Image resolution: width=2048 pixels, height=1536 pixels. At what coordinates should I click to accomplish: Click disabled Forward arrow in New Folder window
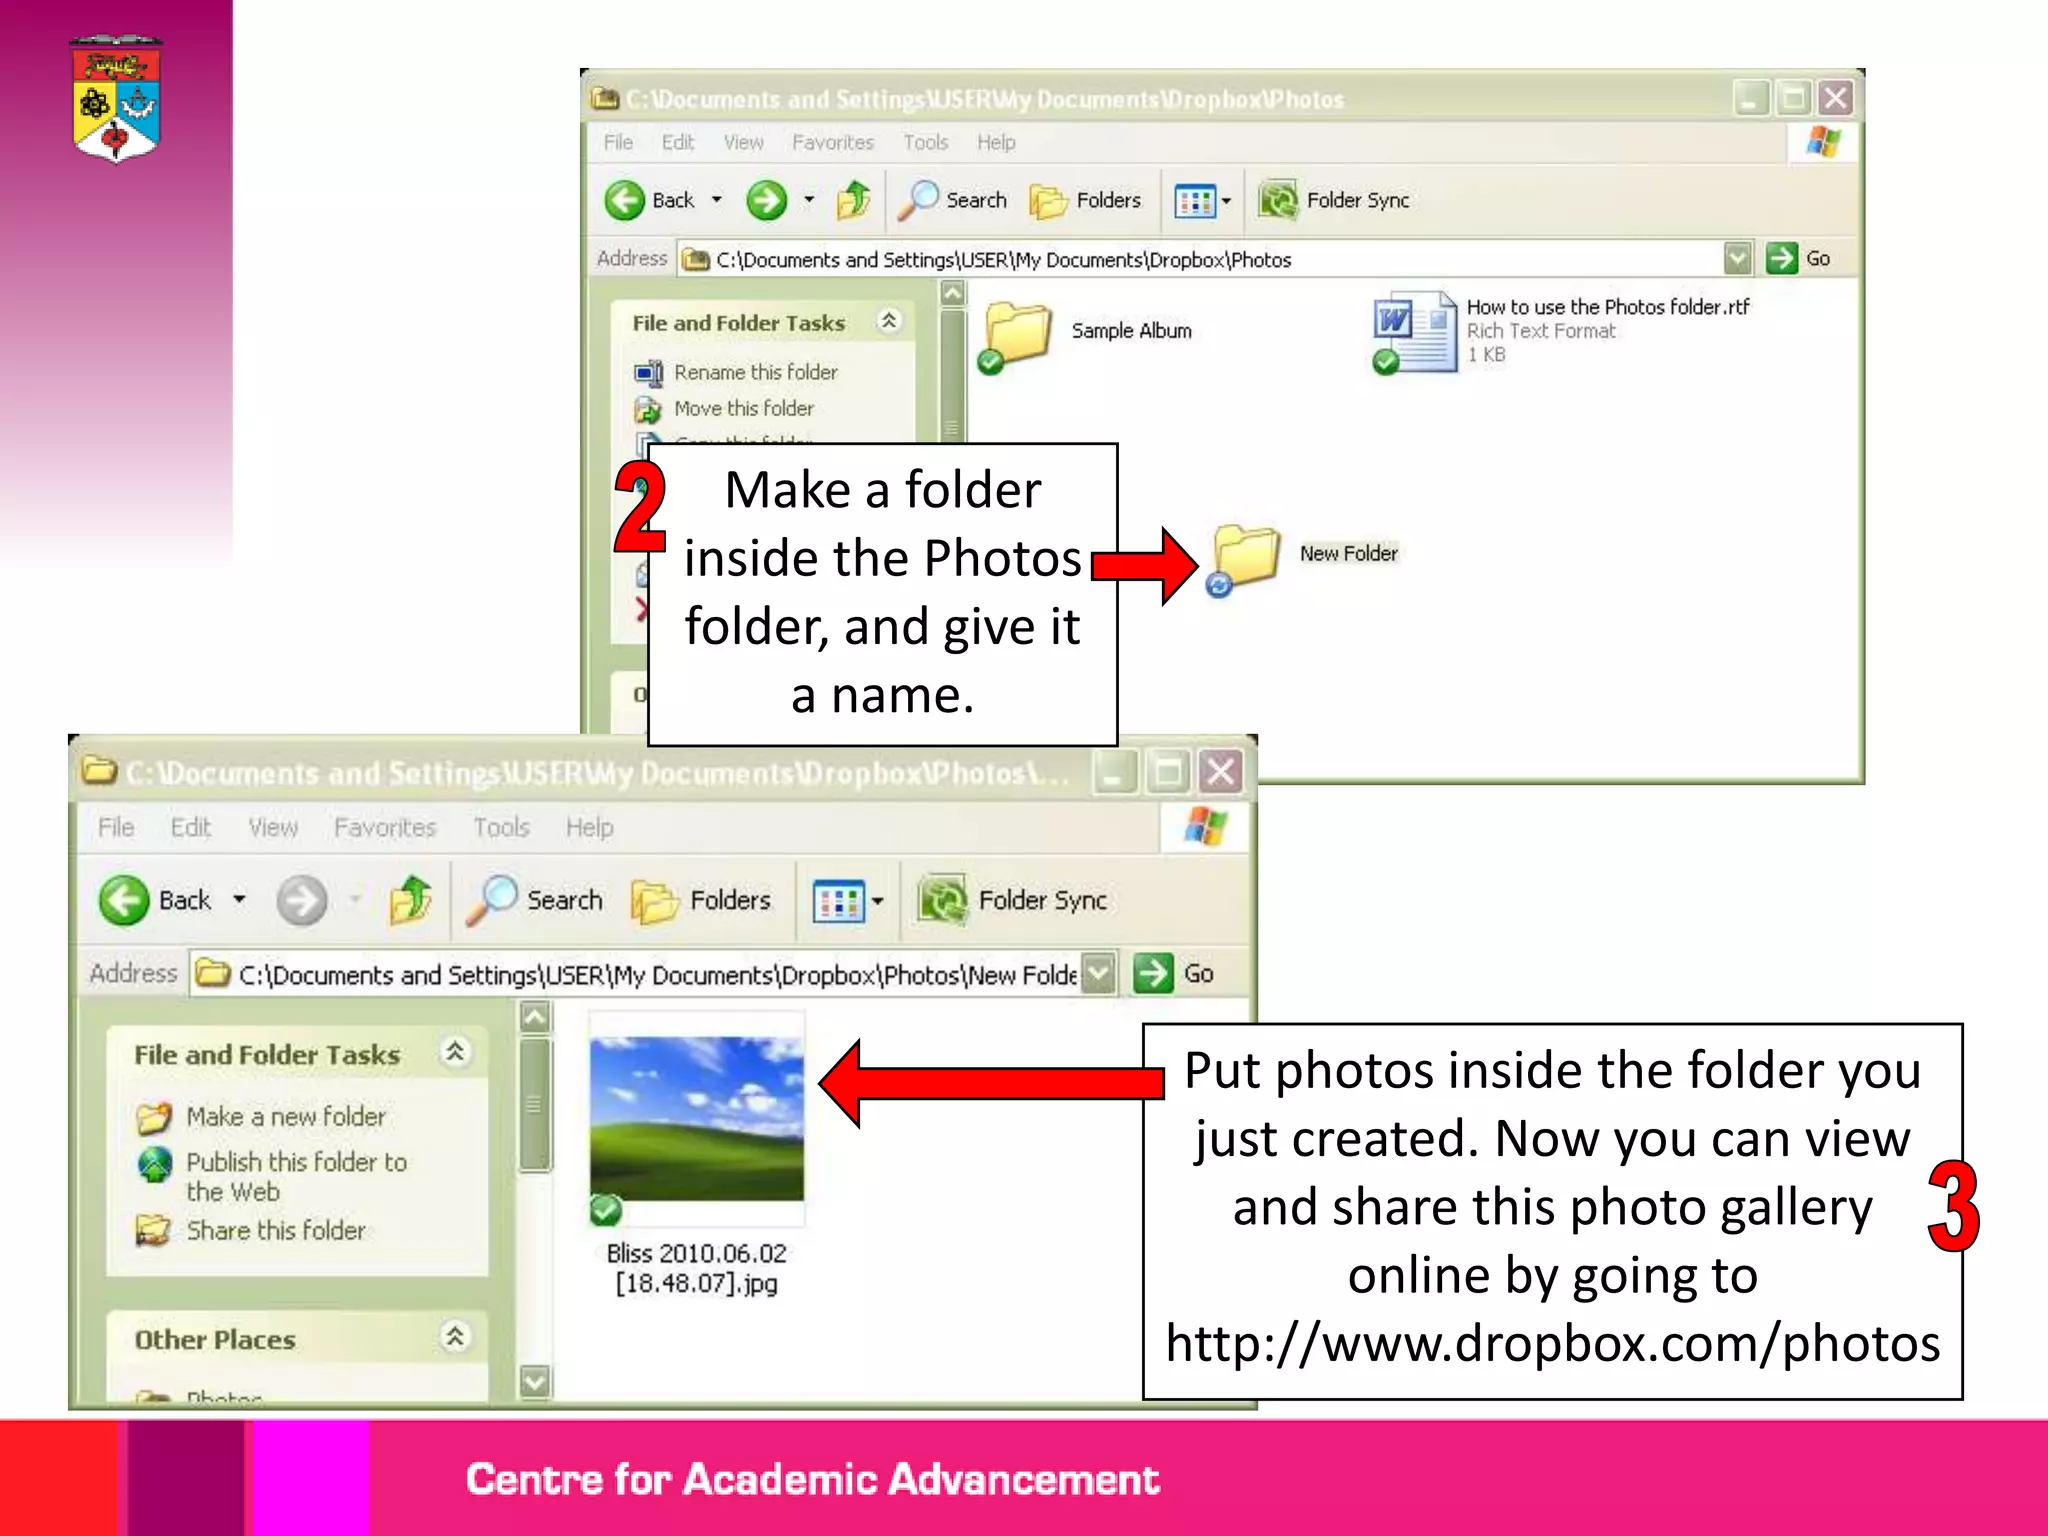302,900
